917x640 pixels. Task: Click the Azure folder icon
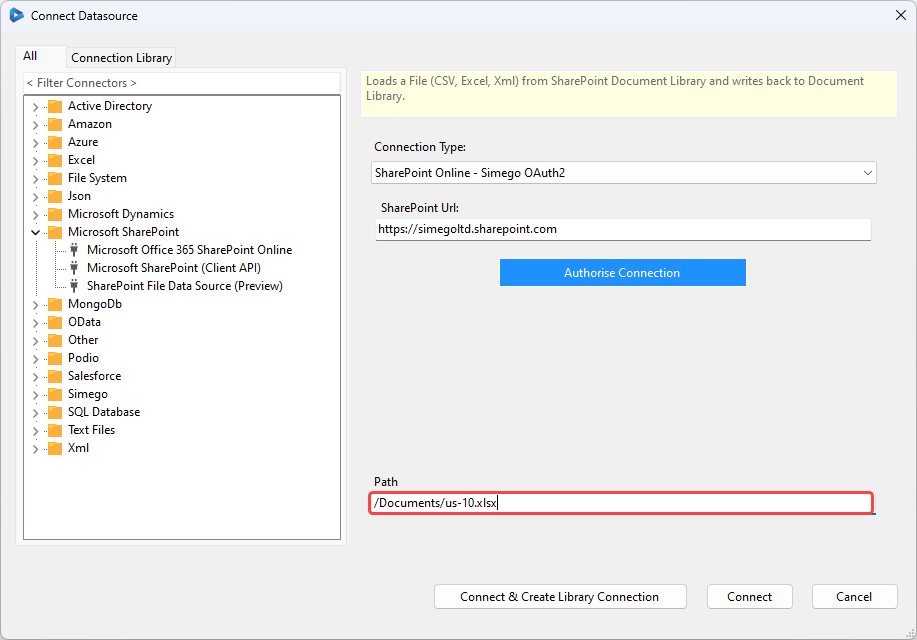click(x=54, y=141)
